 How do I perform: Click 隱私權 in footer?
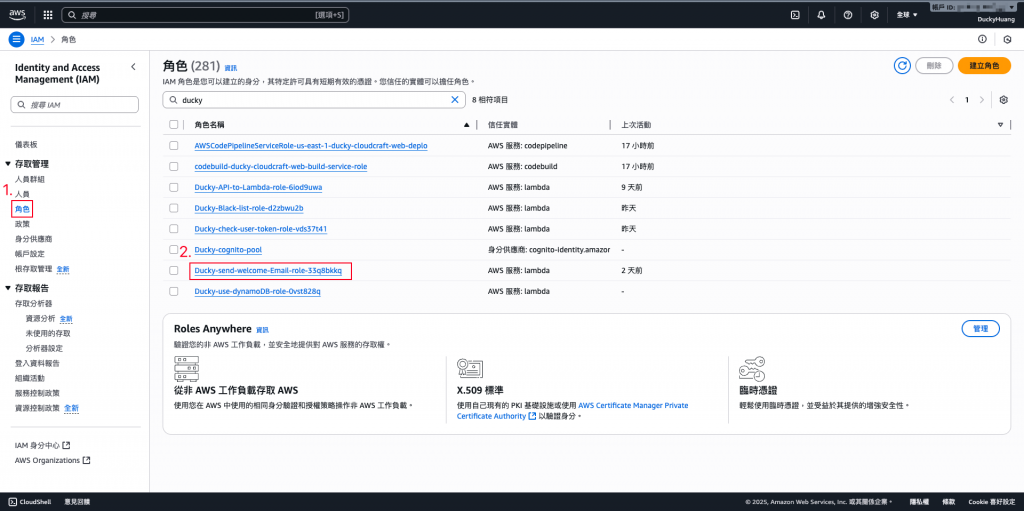point(919,502)
